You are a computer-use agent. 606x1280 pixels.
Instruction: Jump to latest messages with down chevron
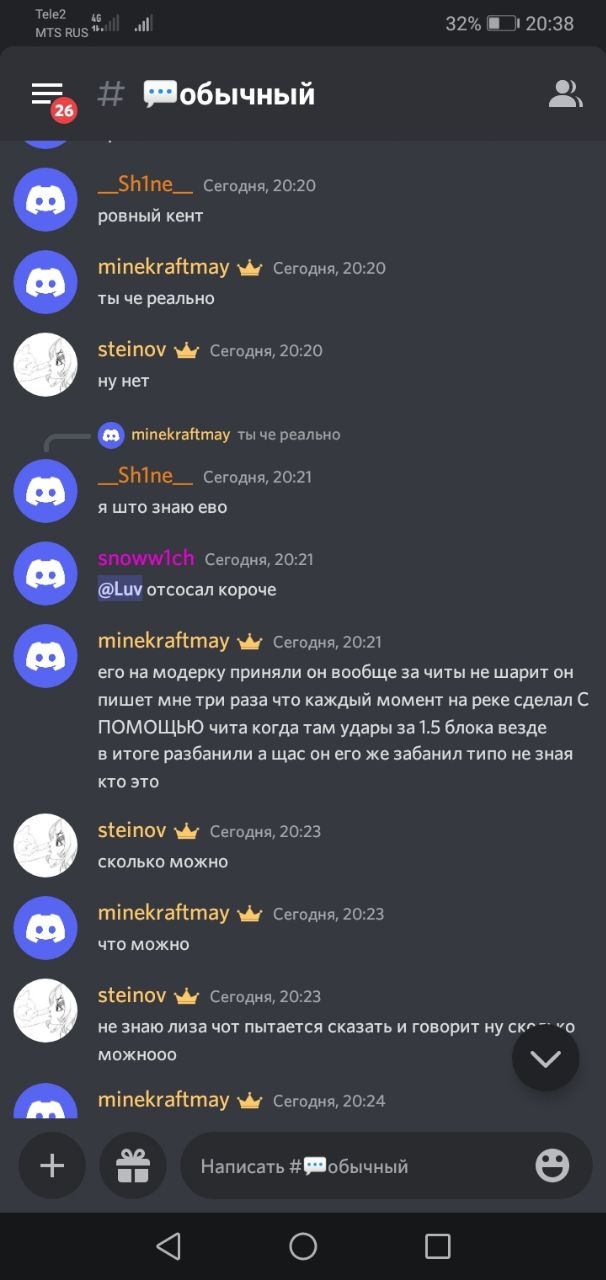click(546, 1058)
